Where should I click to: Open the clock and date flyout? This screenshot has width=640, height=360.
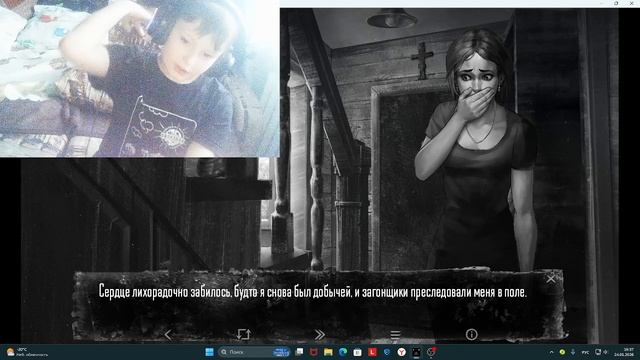pyautogui.click(x=623, y=352)
